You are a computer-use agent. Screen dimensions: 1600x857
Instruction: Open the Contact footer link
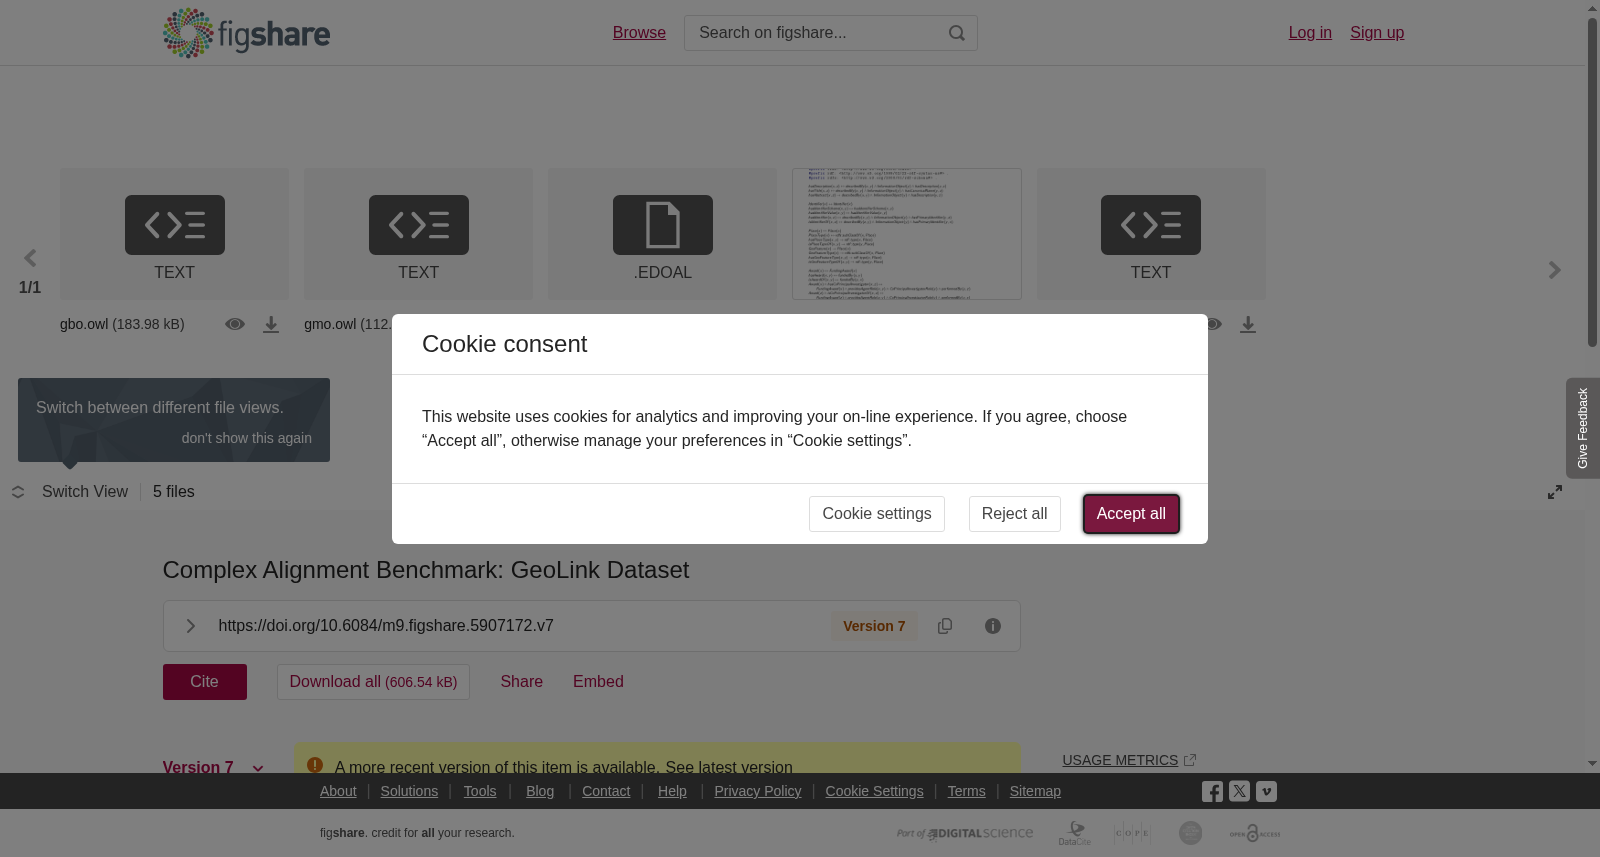[x=606, y=791]
